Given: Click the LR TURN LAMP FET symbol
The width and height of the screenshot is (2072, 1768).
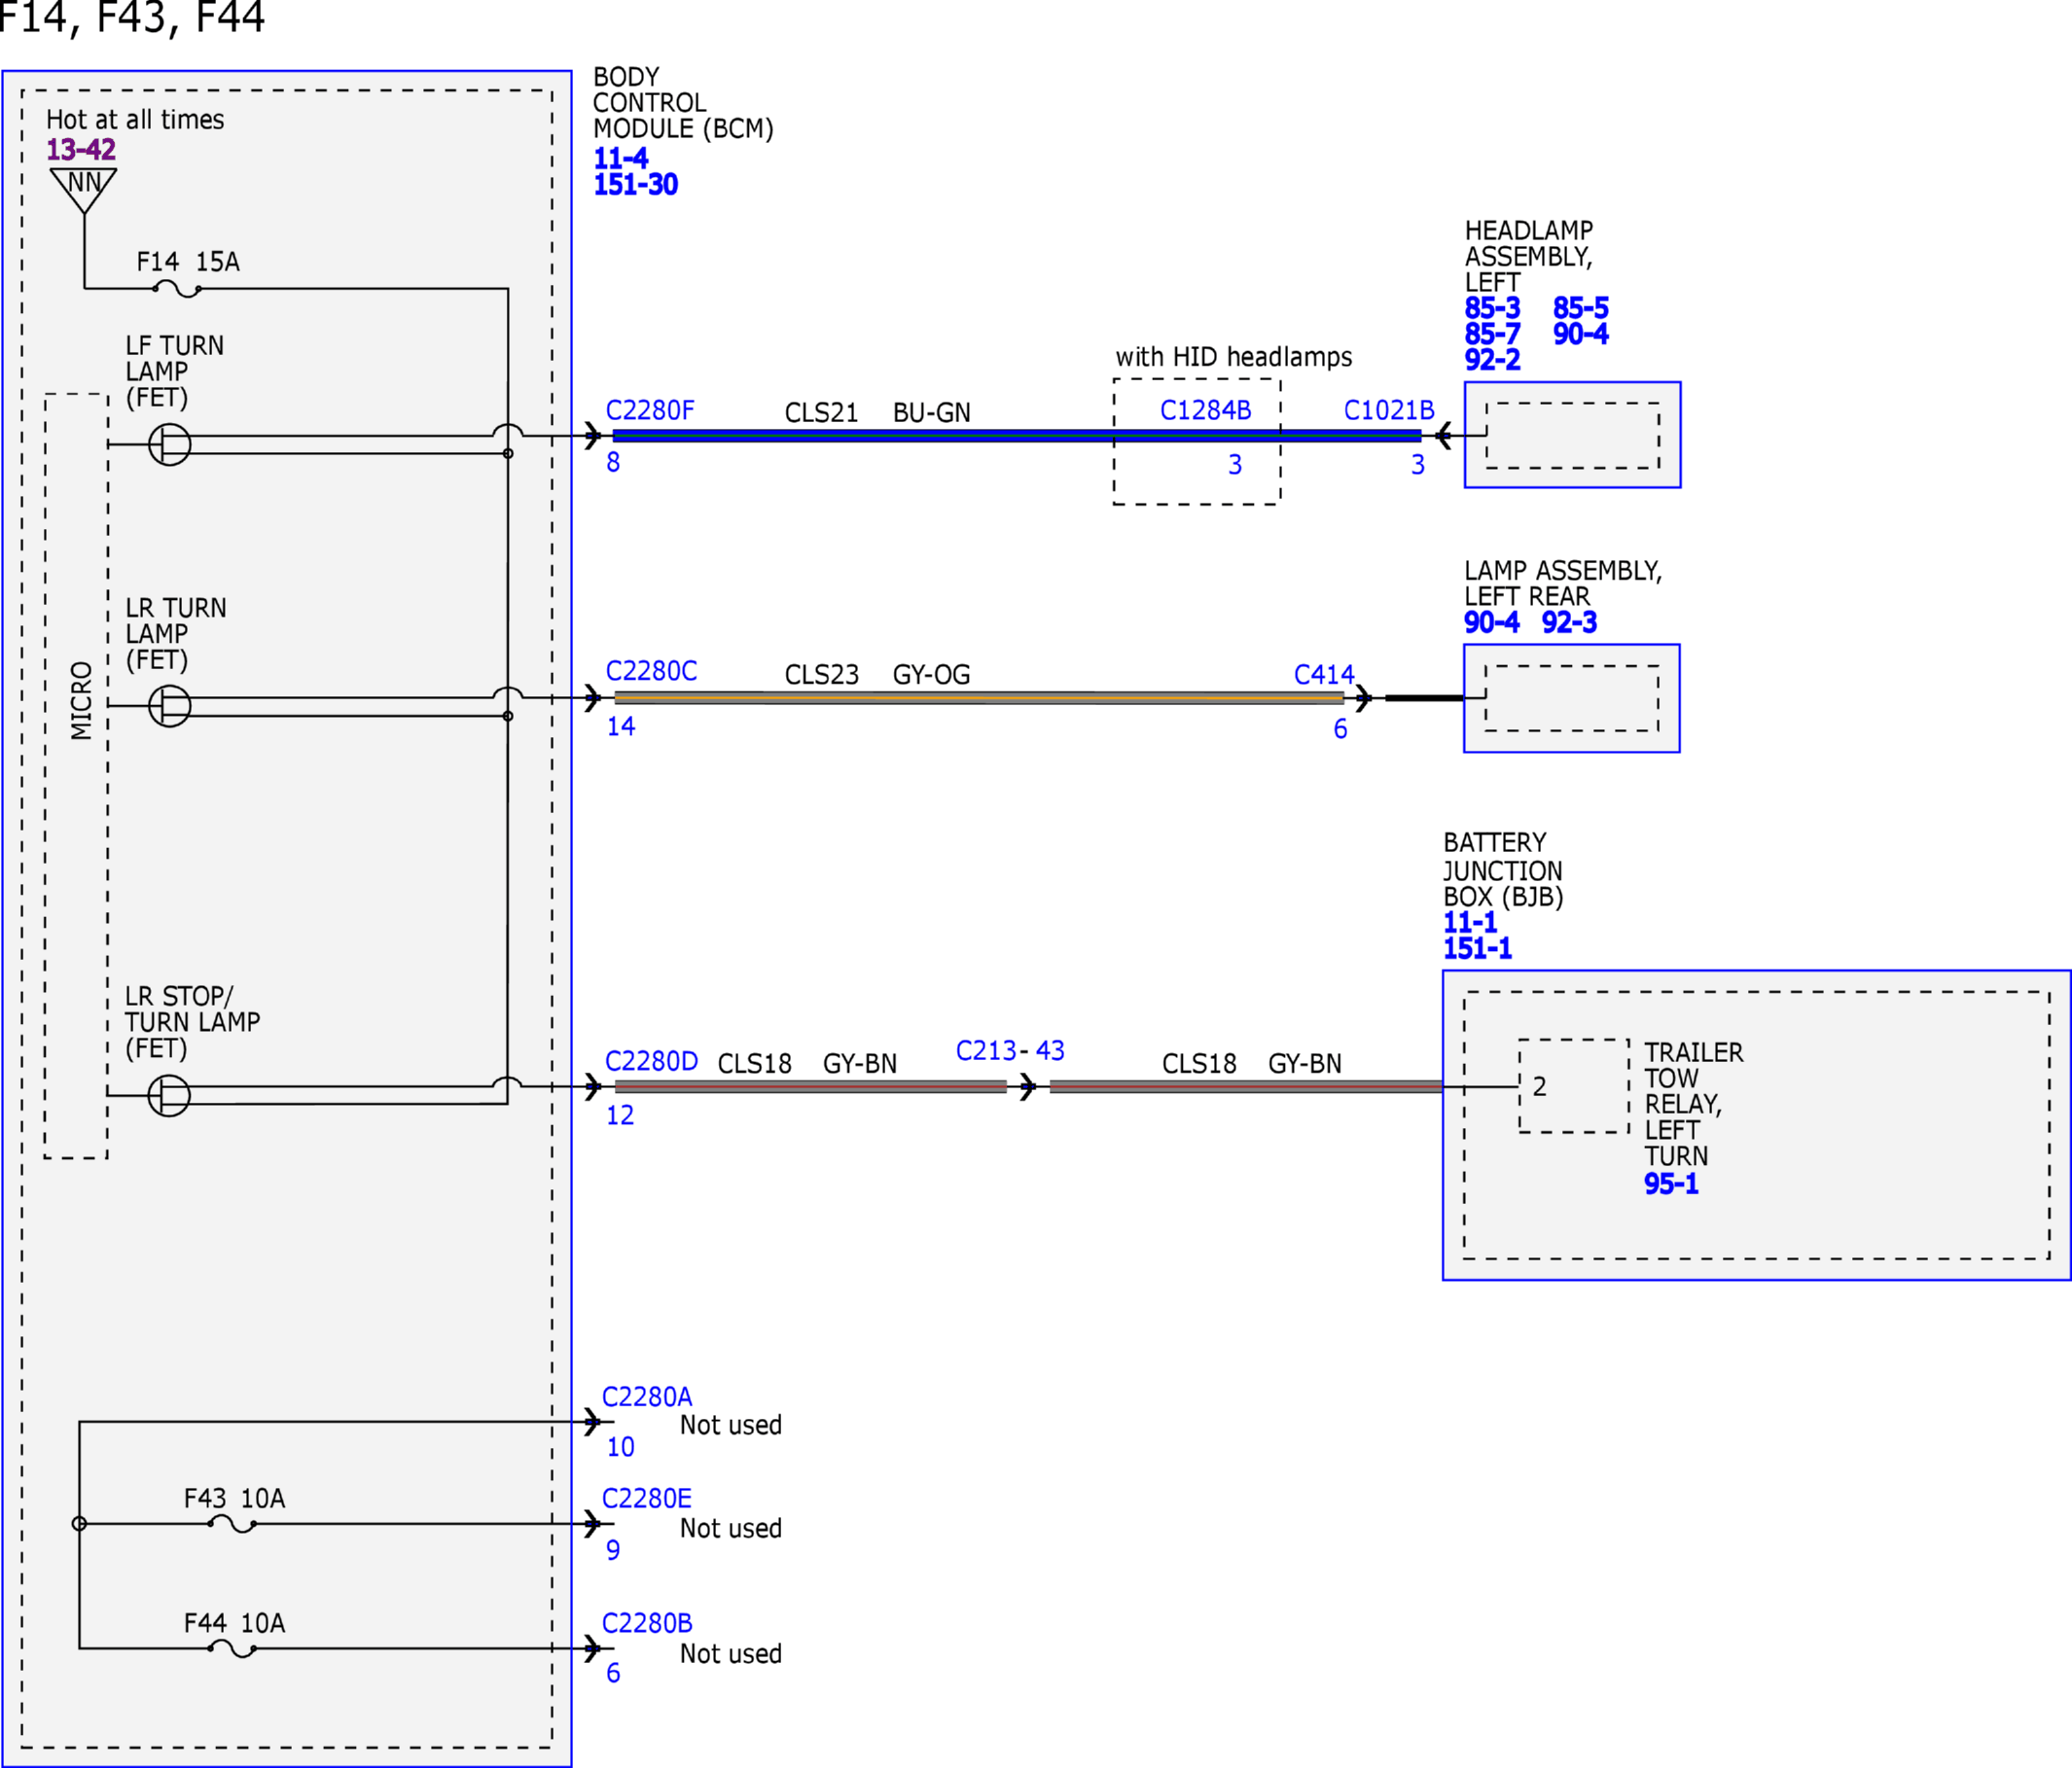Looking at the screenshot, I should pos(169,706).
